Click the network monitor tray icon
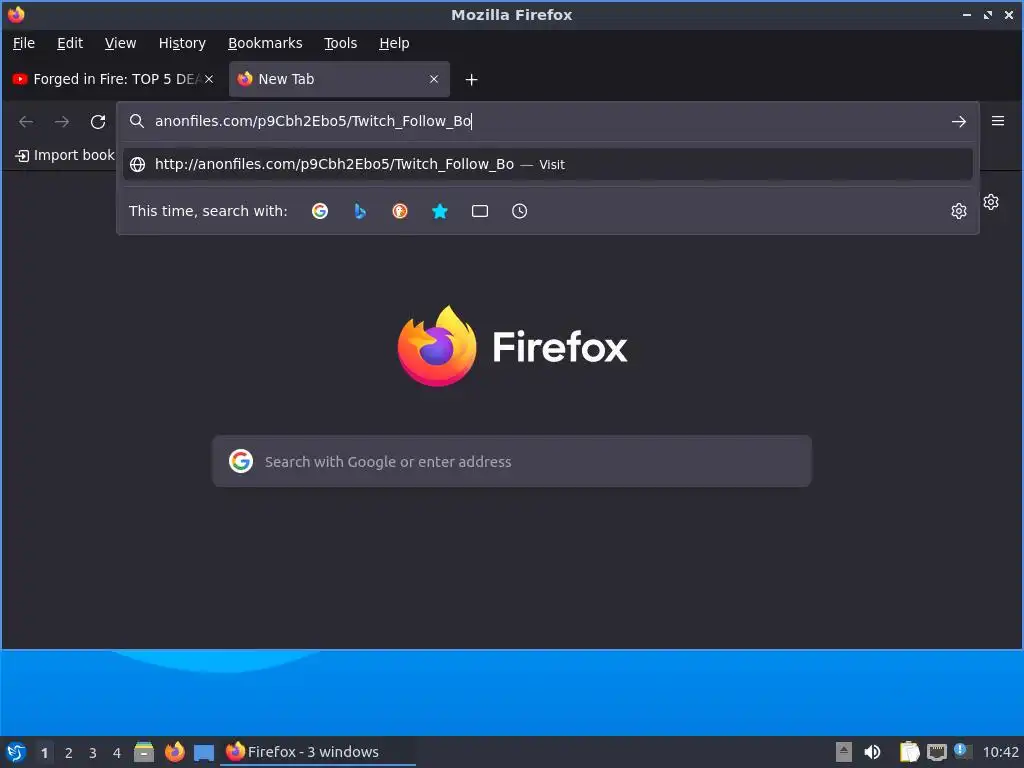Viewport: 1024px width, 768px height. click(x=936, y=752)
